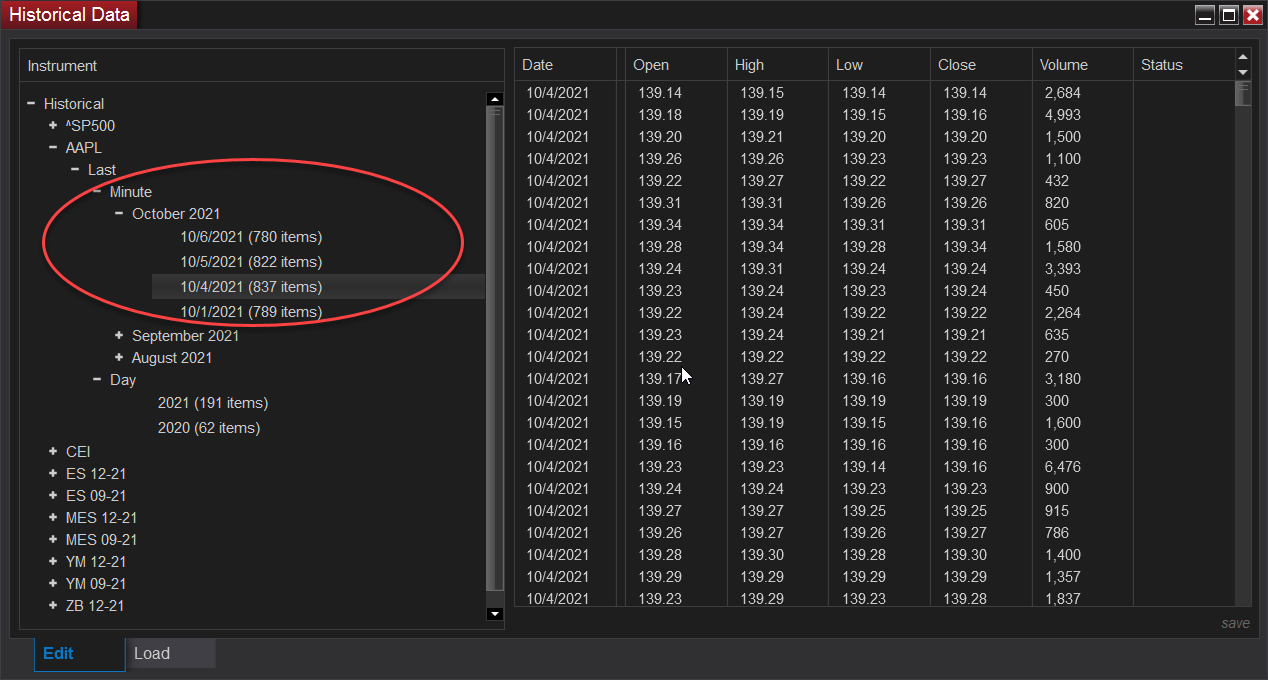Viewport: 1268px width, 680px height.
Task: Collapse the Last data type node
Action: (75, 169)
